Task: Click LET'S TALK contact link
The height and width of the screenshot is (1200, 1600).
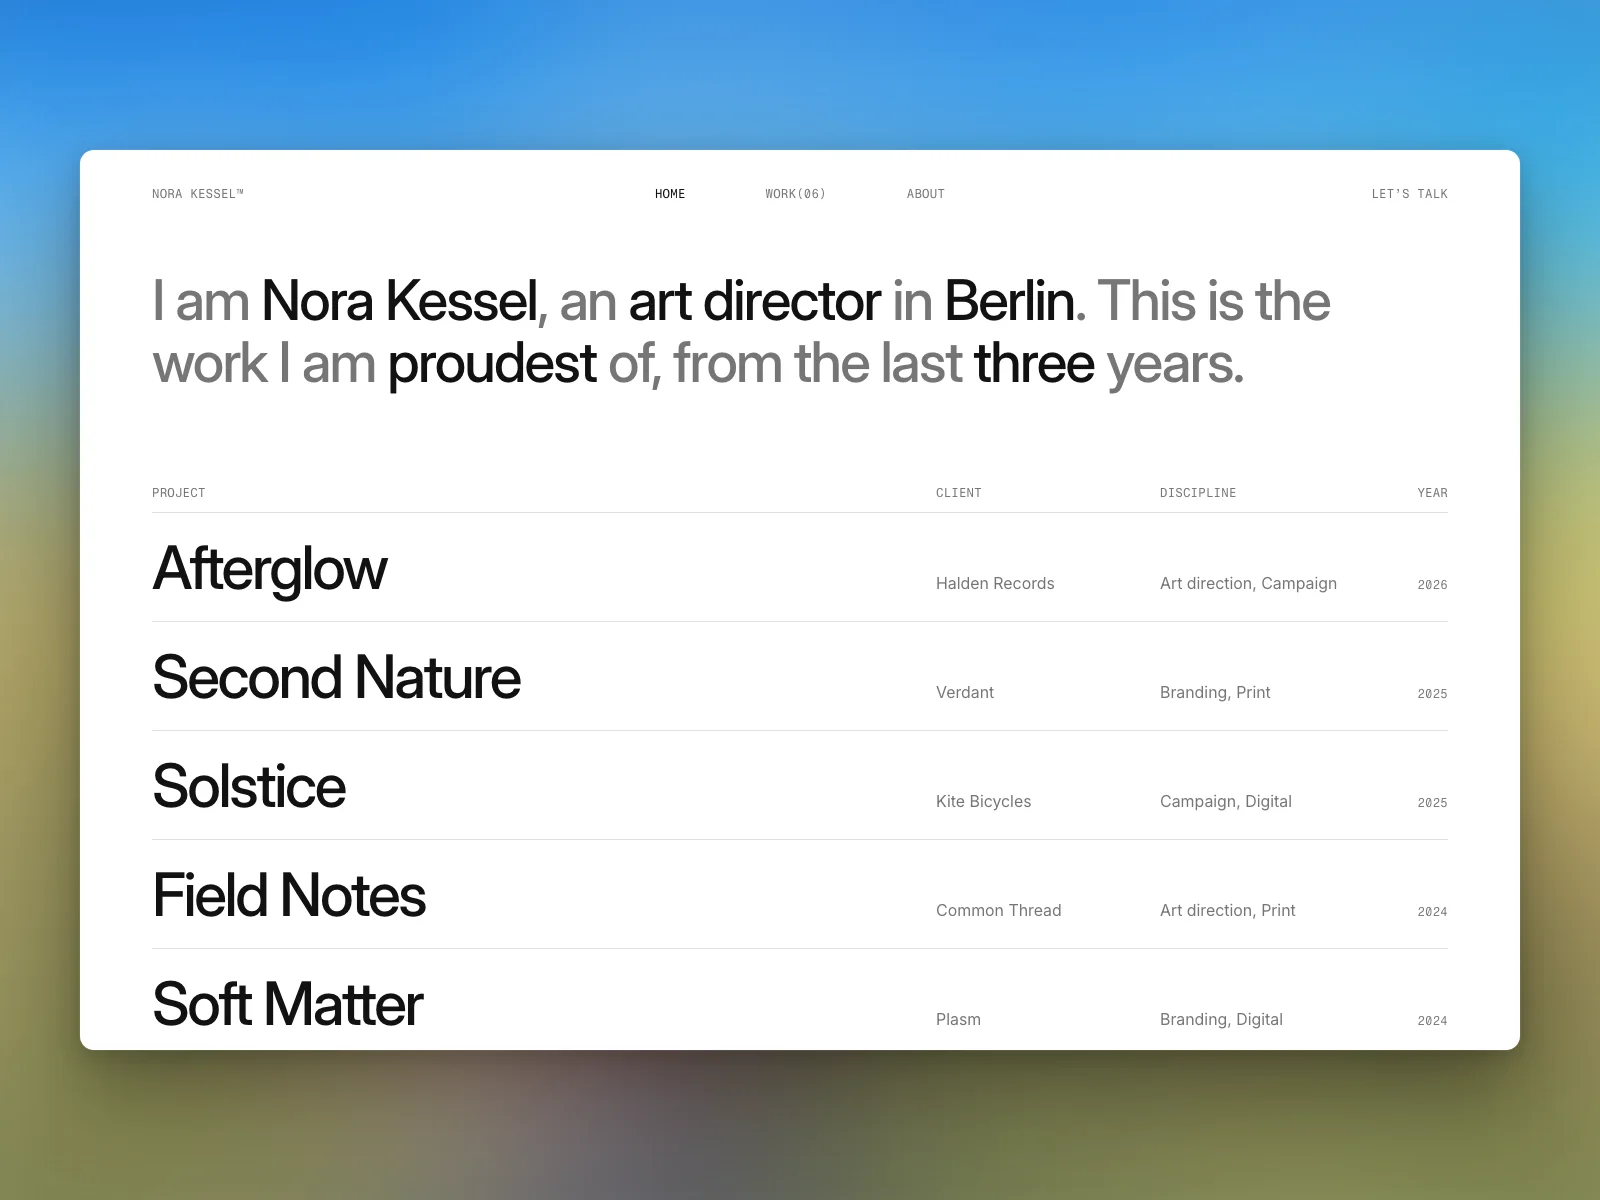Action: coord(1410,194)
